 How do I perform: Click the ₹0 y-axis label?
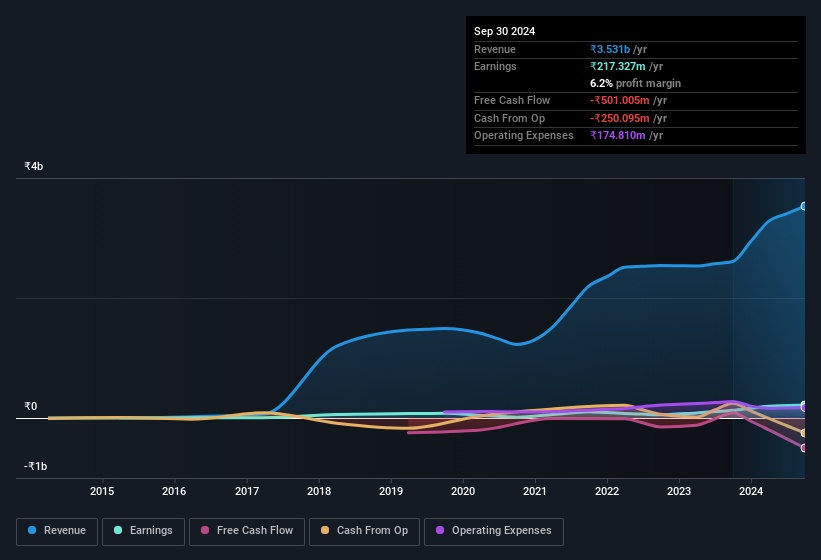coord(30,407)
